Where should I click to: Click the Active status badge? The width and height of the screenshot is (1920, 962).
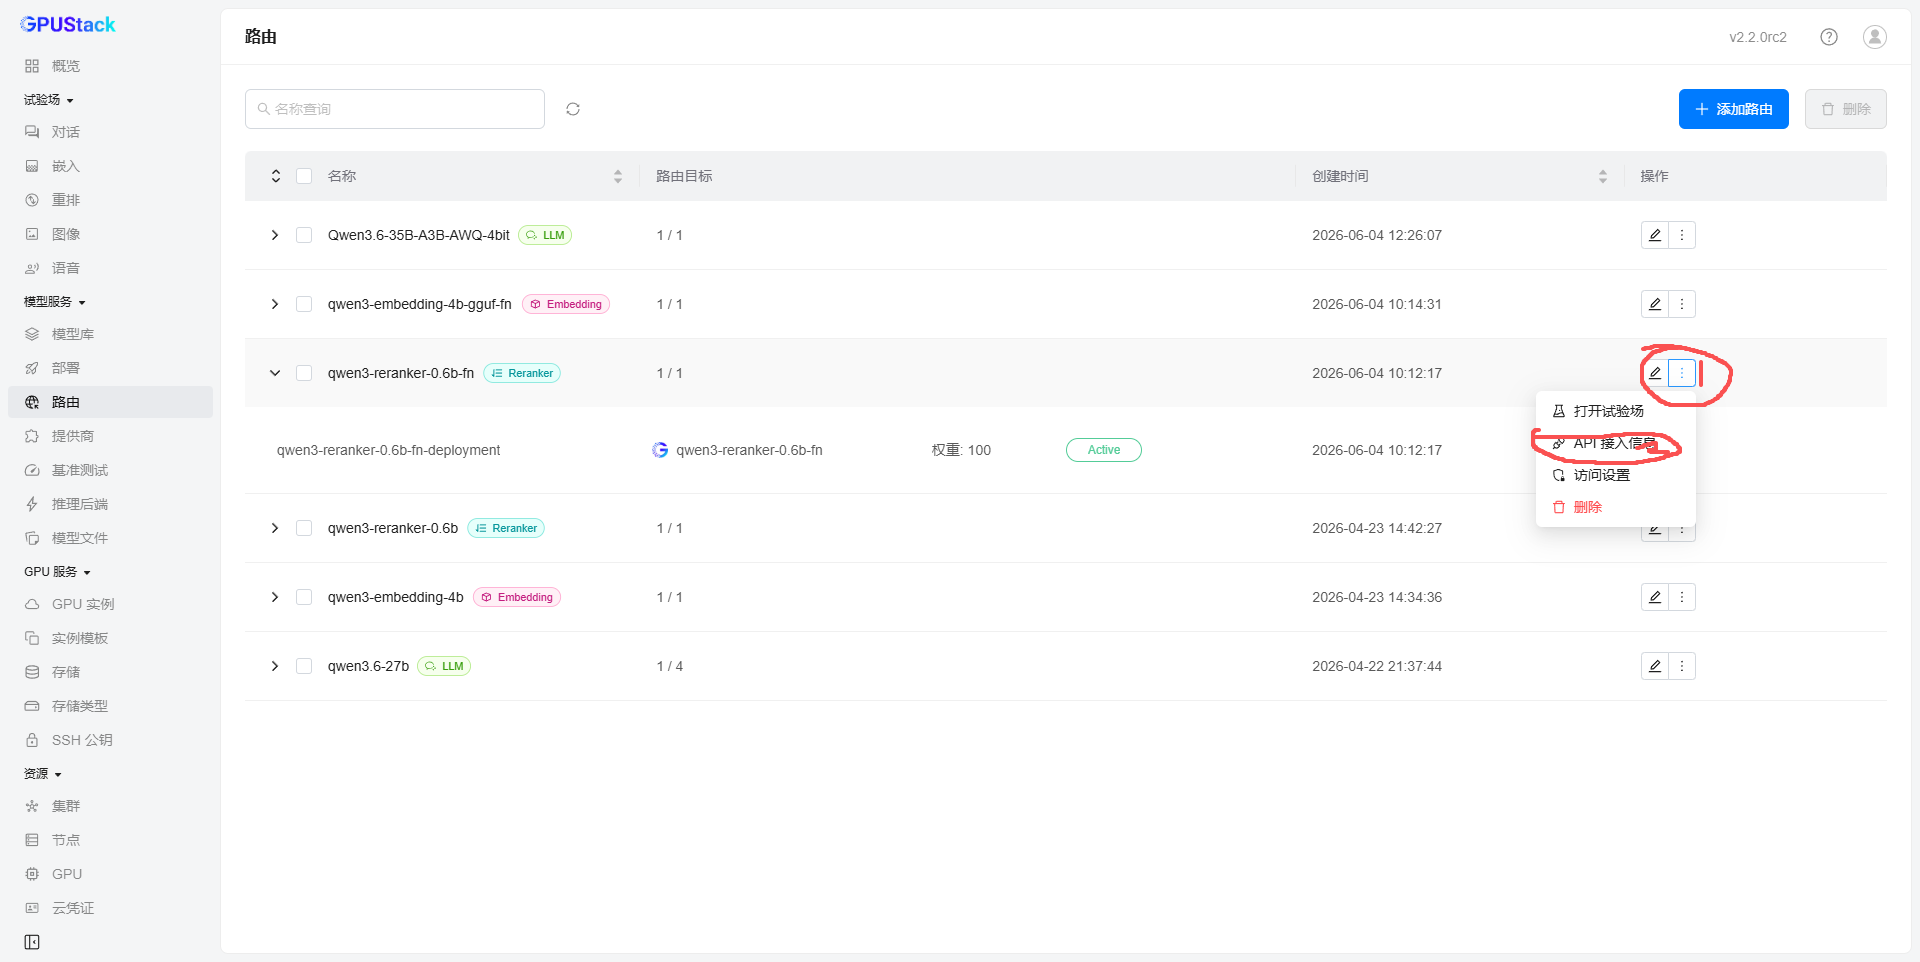(x=1104, y=450)
